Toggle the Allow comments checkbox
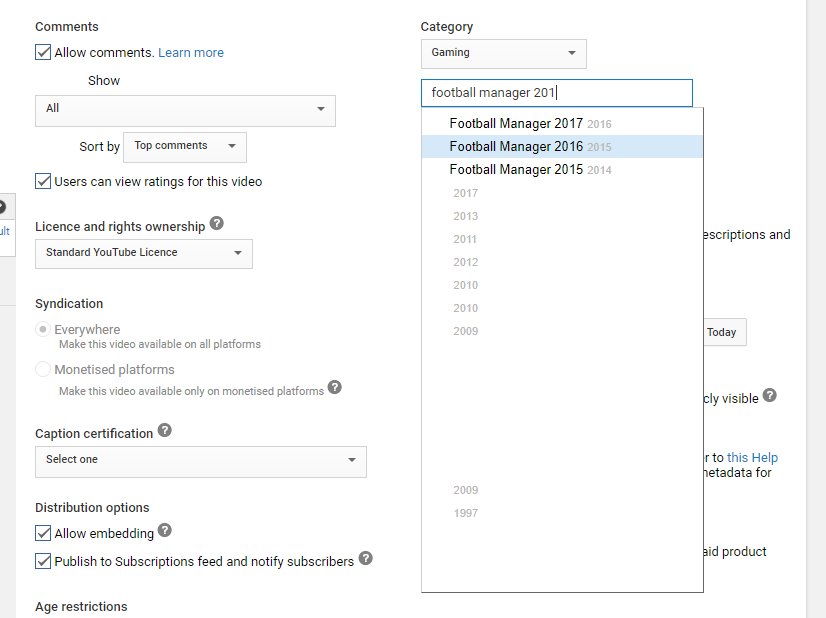Image resolution: width=826 pixels, height=618 pixels. pos(43,52)
